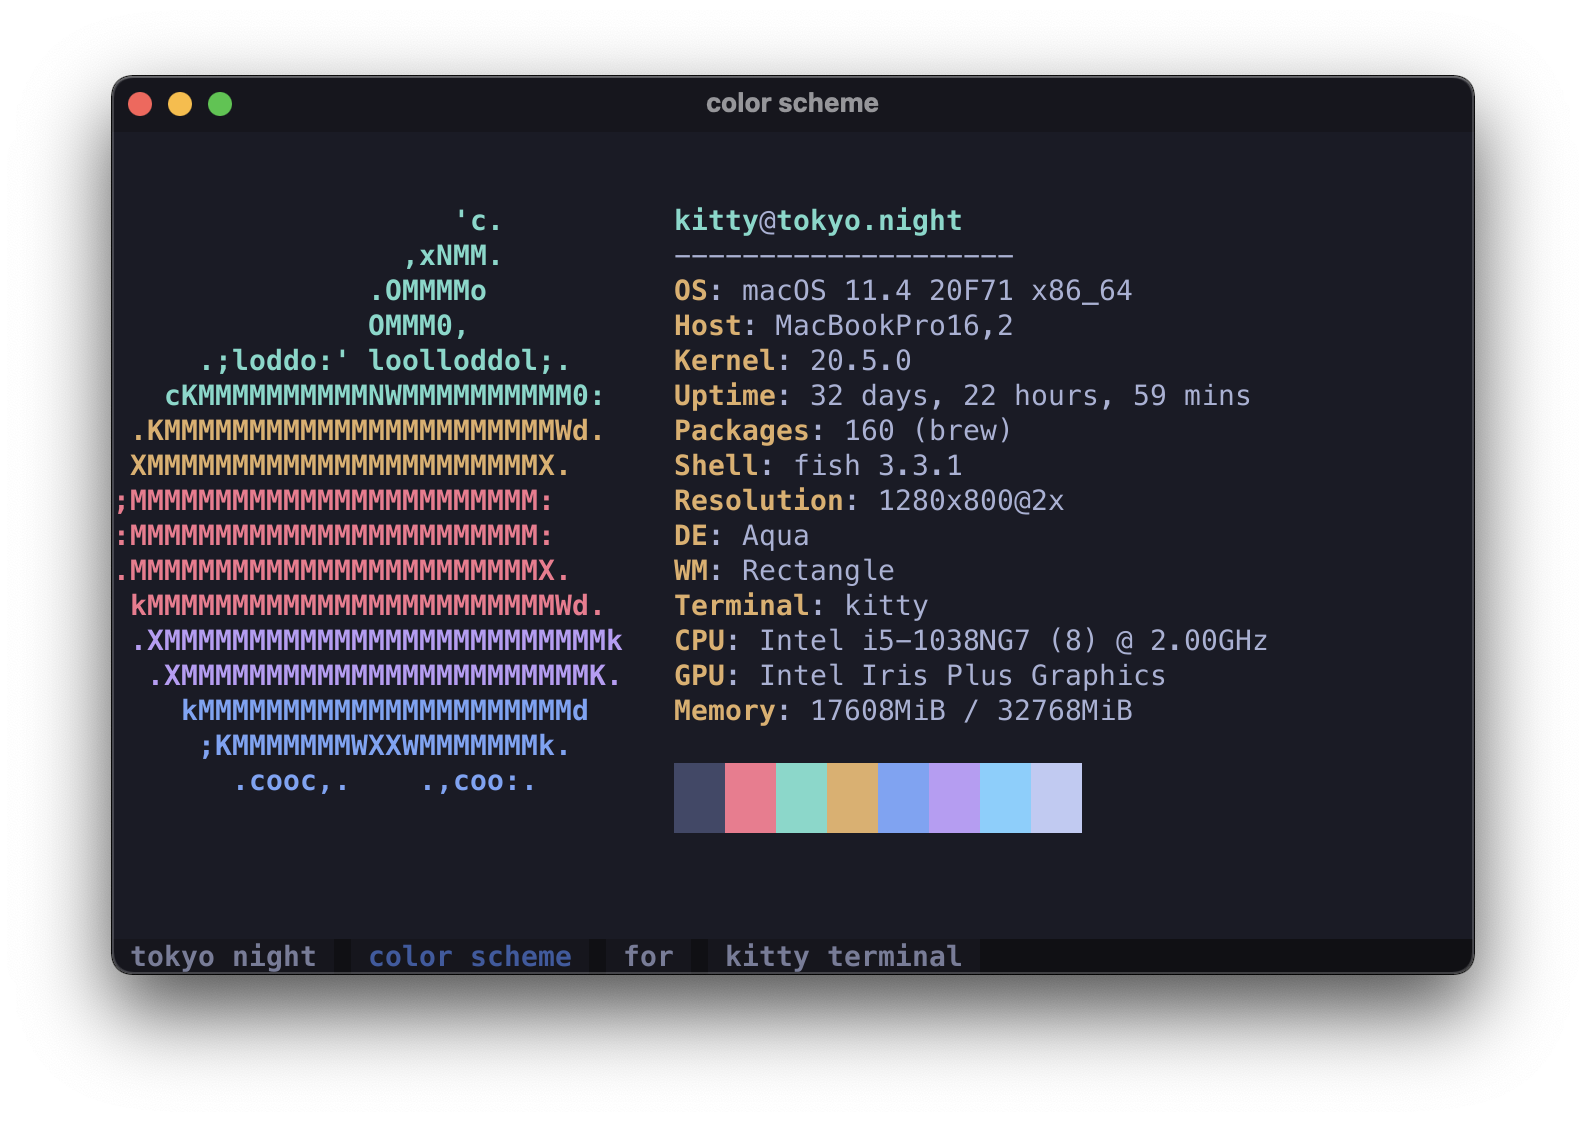Click the 'color scheme' window title
The width and height of the screenshot is (1586, 1122).
[792, 103]
